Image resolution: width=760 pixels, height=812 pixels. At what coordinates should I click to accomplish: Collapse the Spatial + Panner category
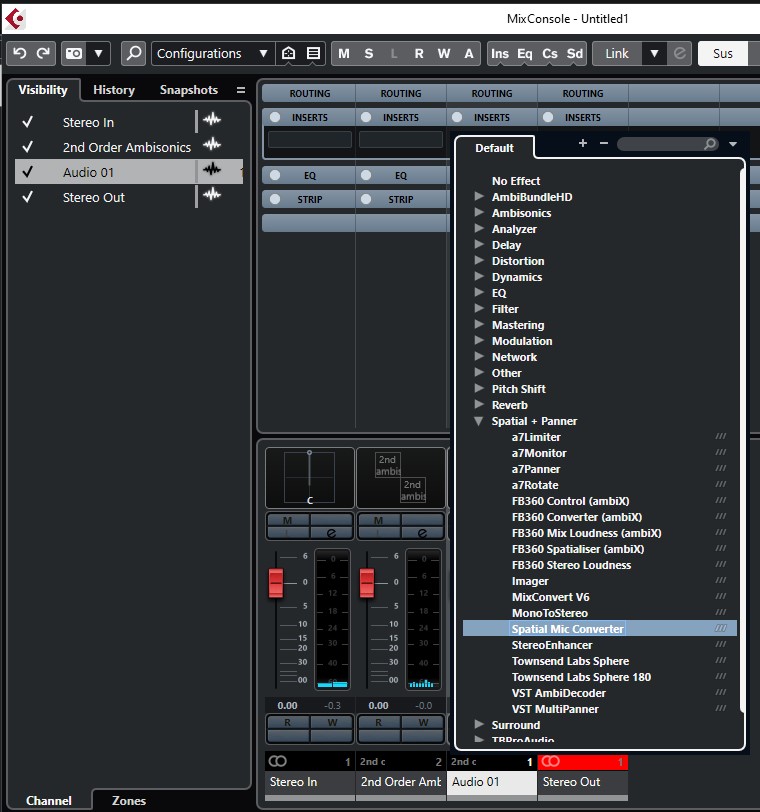click(479, 421)
